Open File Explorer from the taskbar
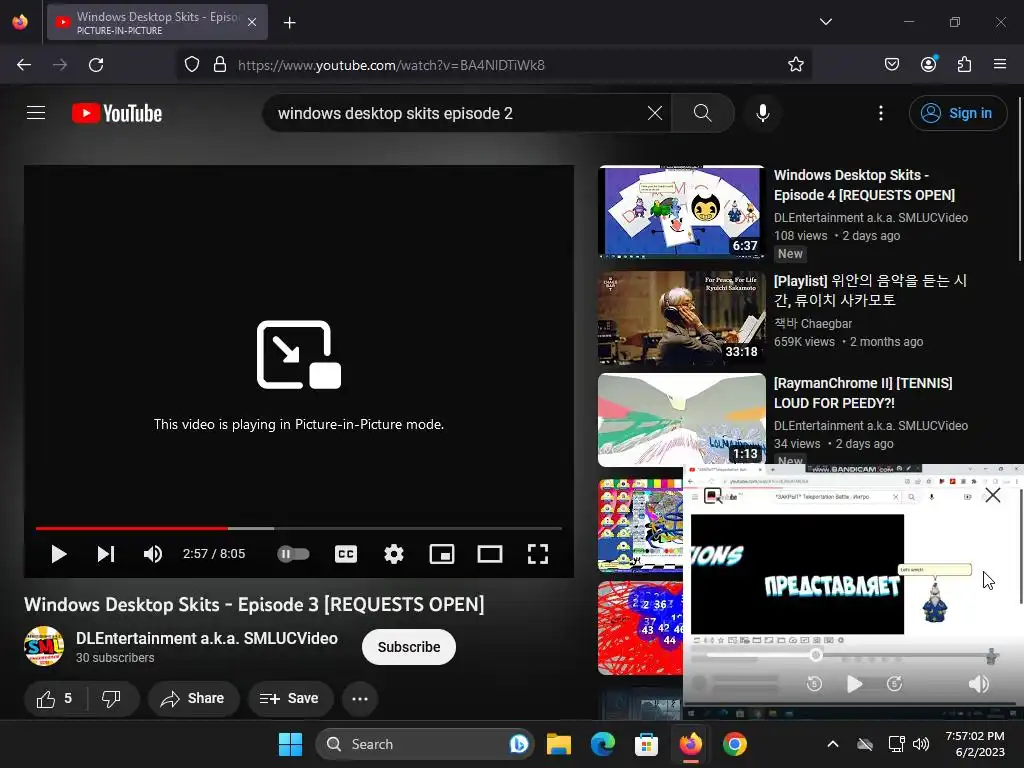 (558, 744)
